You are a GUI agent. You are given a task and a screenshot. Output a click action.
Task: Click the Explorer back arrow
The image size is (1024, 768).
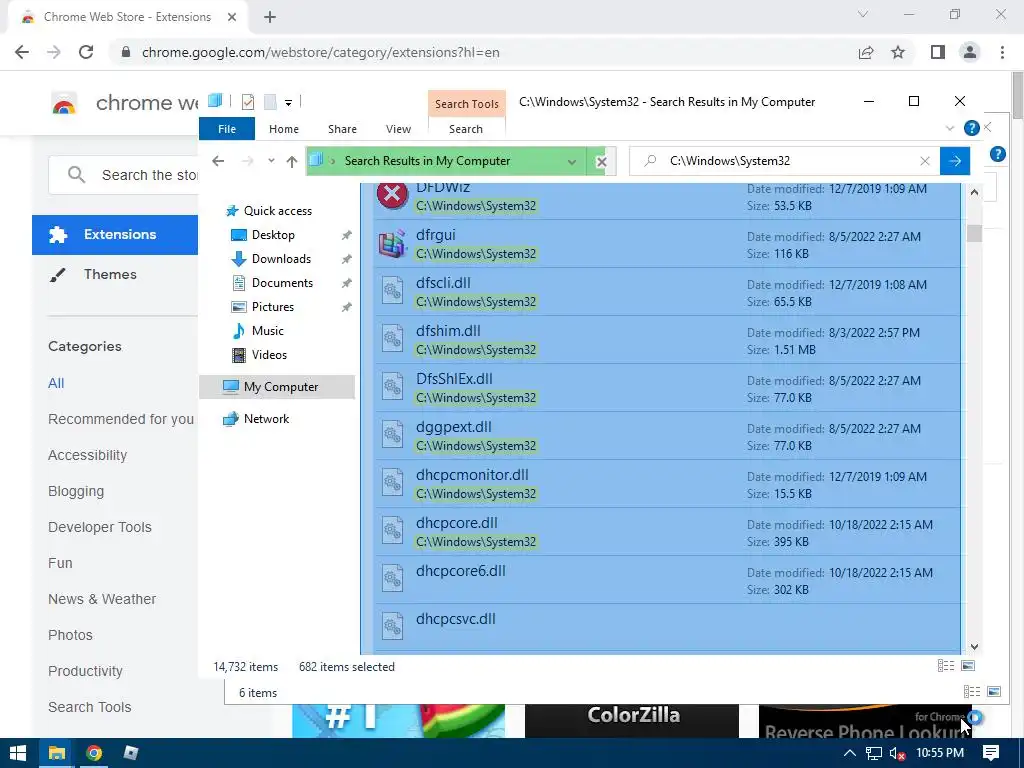coord(218,161)
